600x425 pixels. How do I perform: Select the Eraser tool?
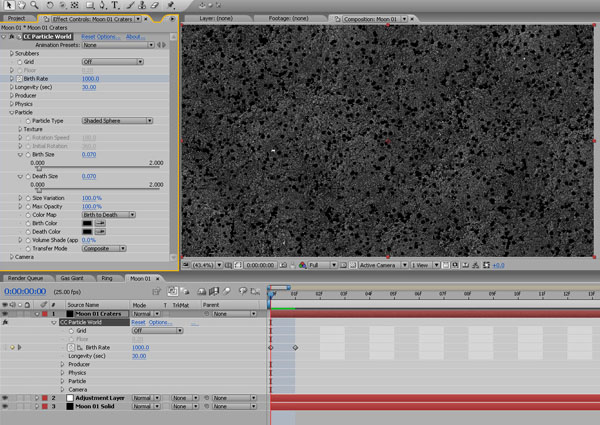[x=156, y=6]
